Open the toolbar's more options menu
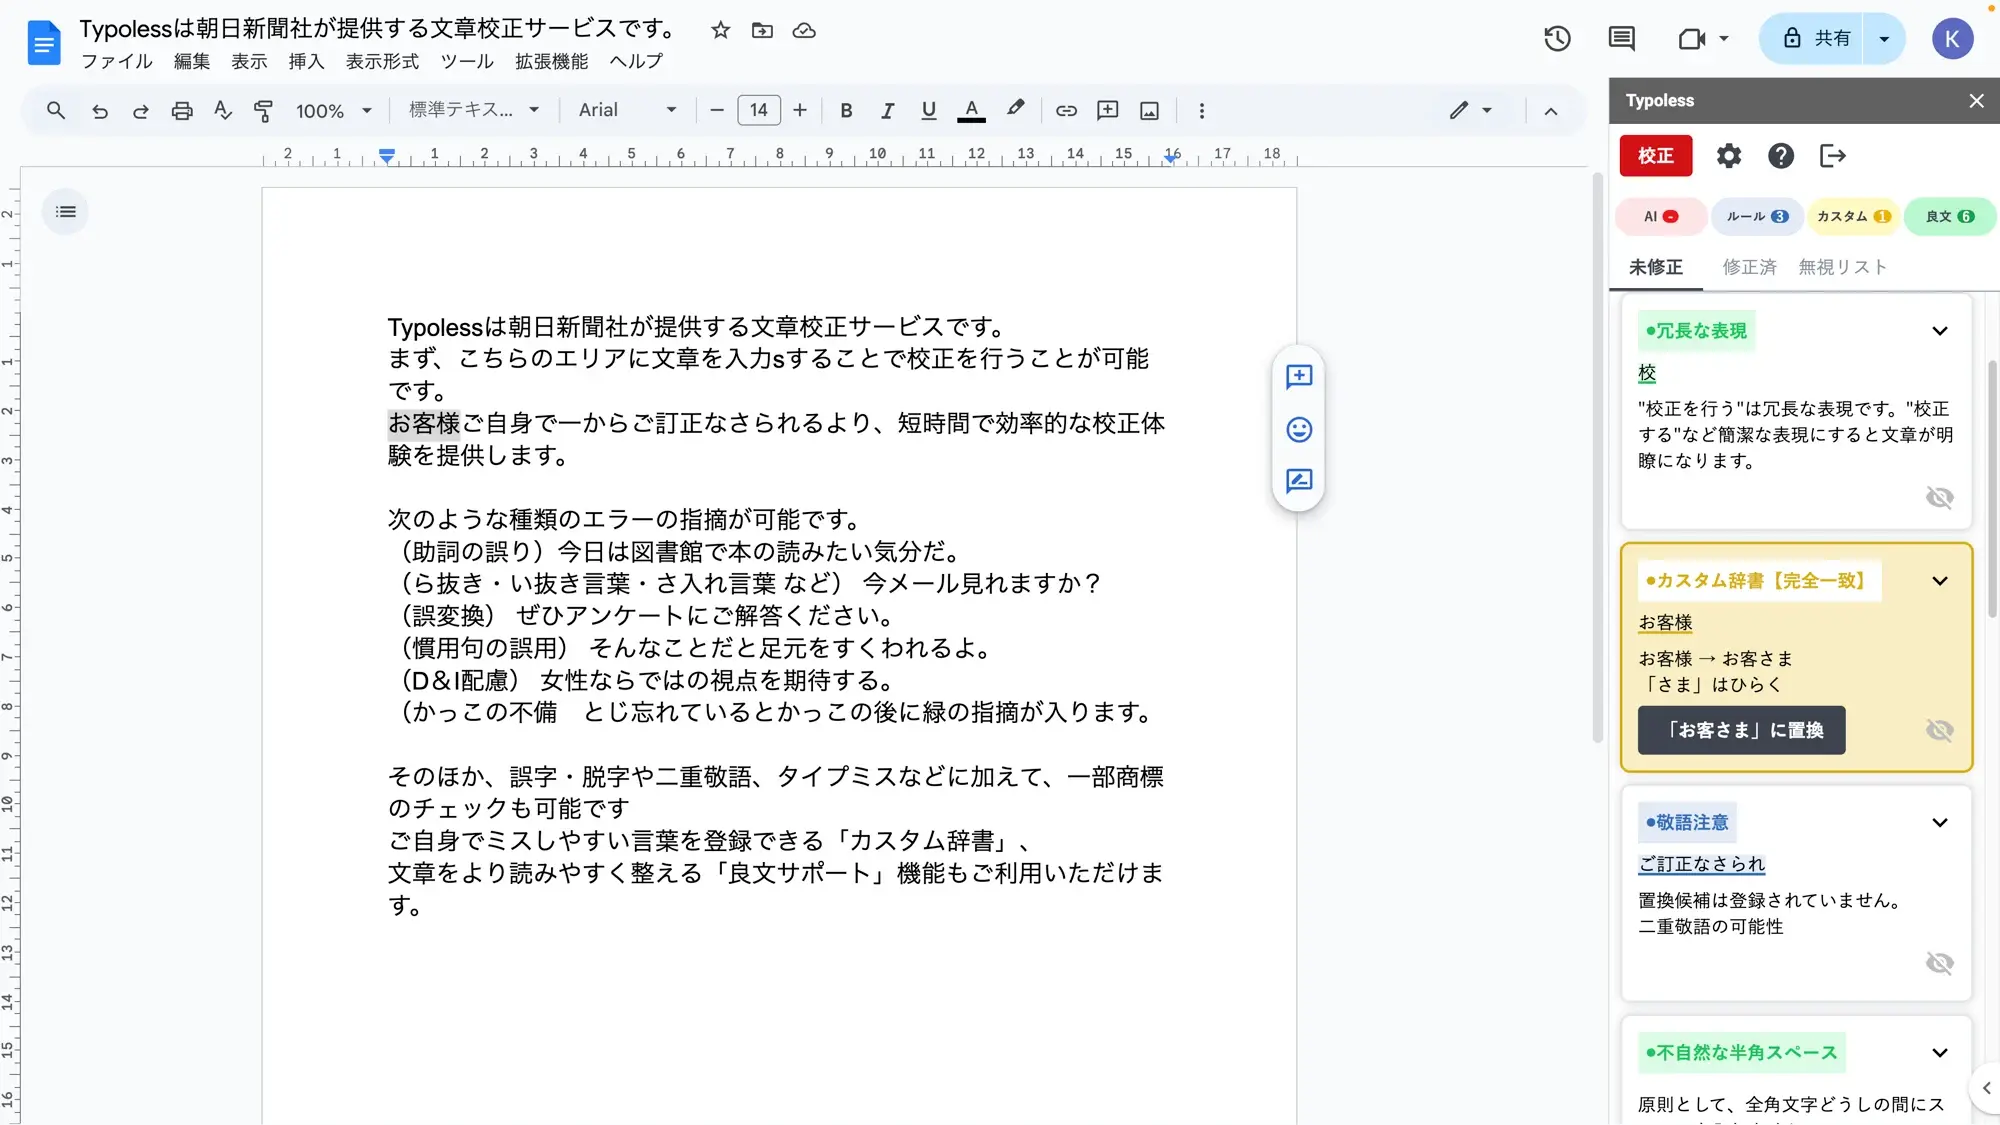The width and height of the screenshot is (2000, 1125). [1202, 110]
